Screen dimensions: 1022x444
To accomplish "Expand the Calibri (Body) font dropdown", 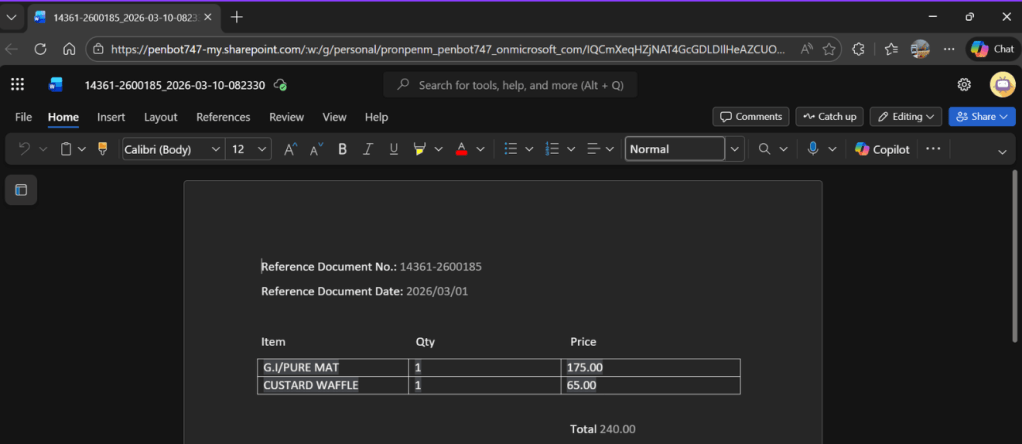I will point(216,149).
